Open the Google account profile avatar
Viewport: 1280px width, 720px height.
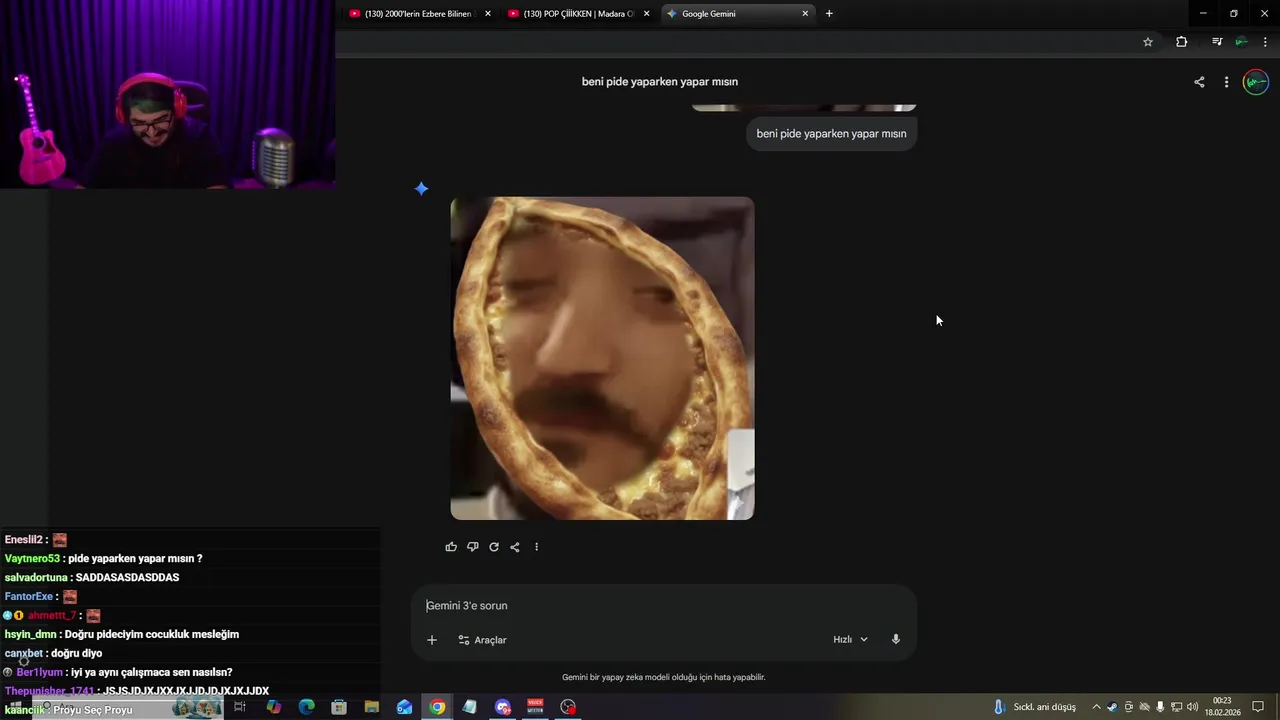point(1255,82)
